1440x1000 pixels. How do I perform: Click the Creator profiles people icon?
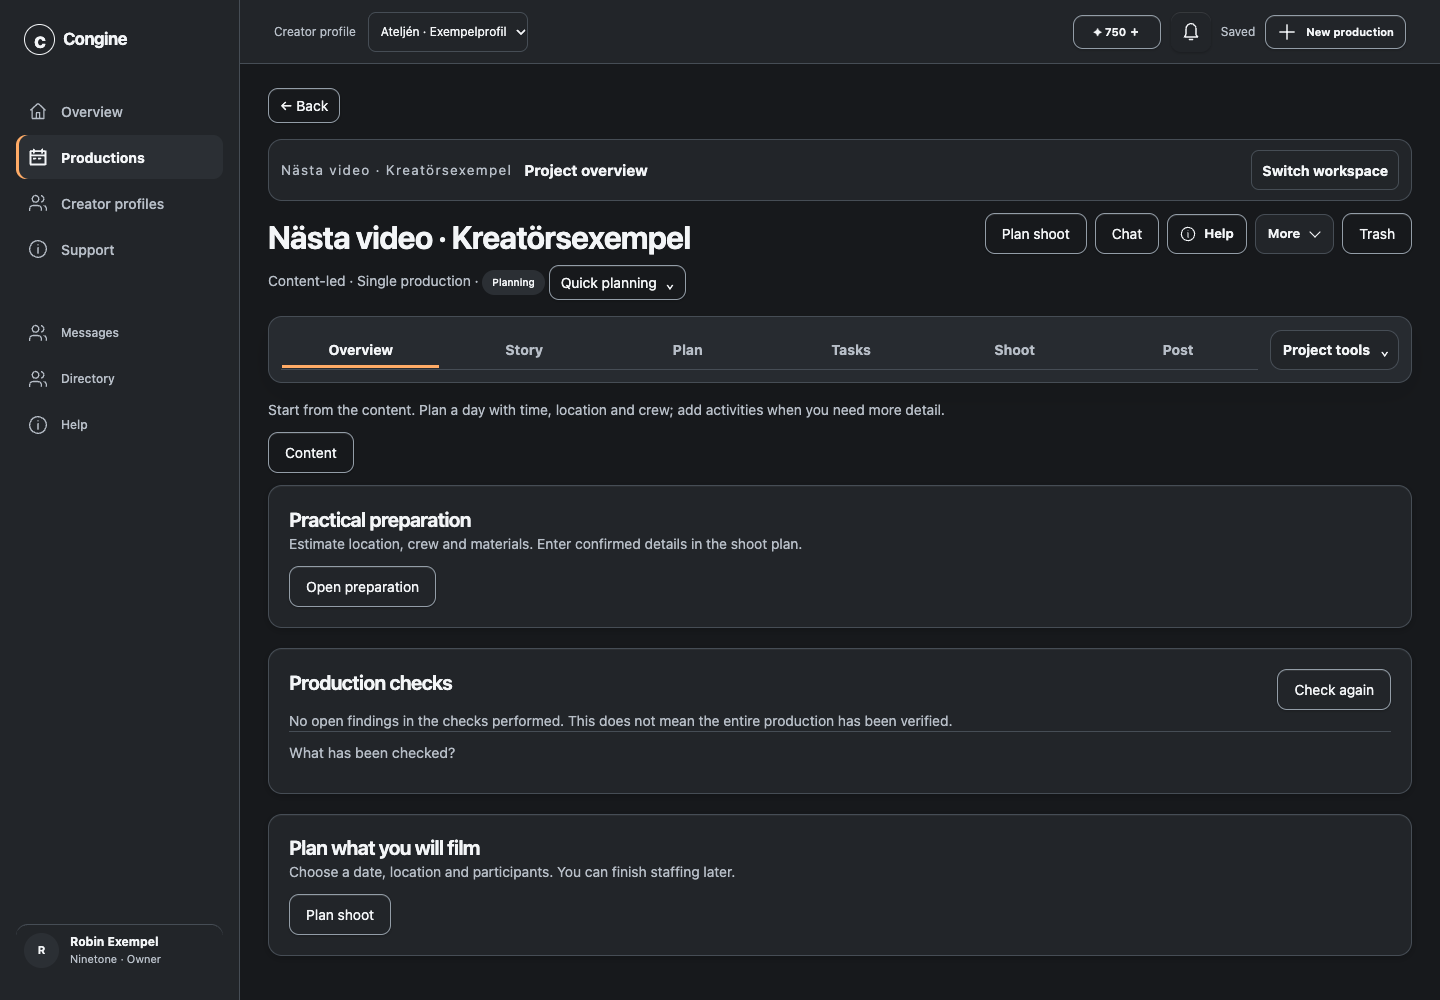(x=38, y=203)
